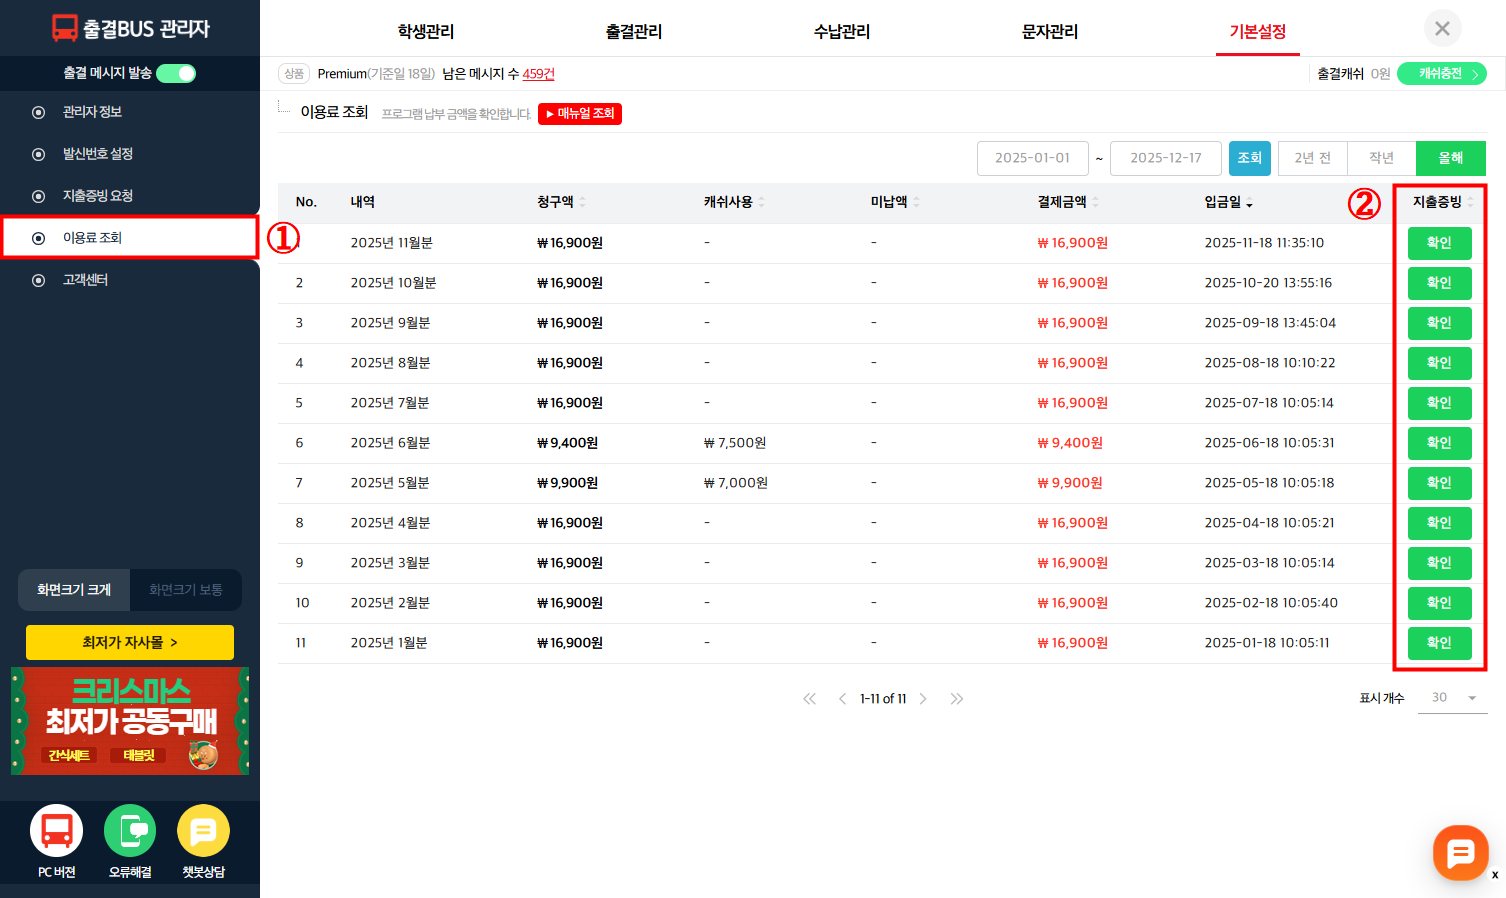
Task: Sort by the 입금일 column header
Action: coord(1228,202)
